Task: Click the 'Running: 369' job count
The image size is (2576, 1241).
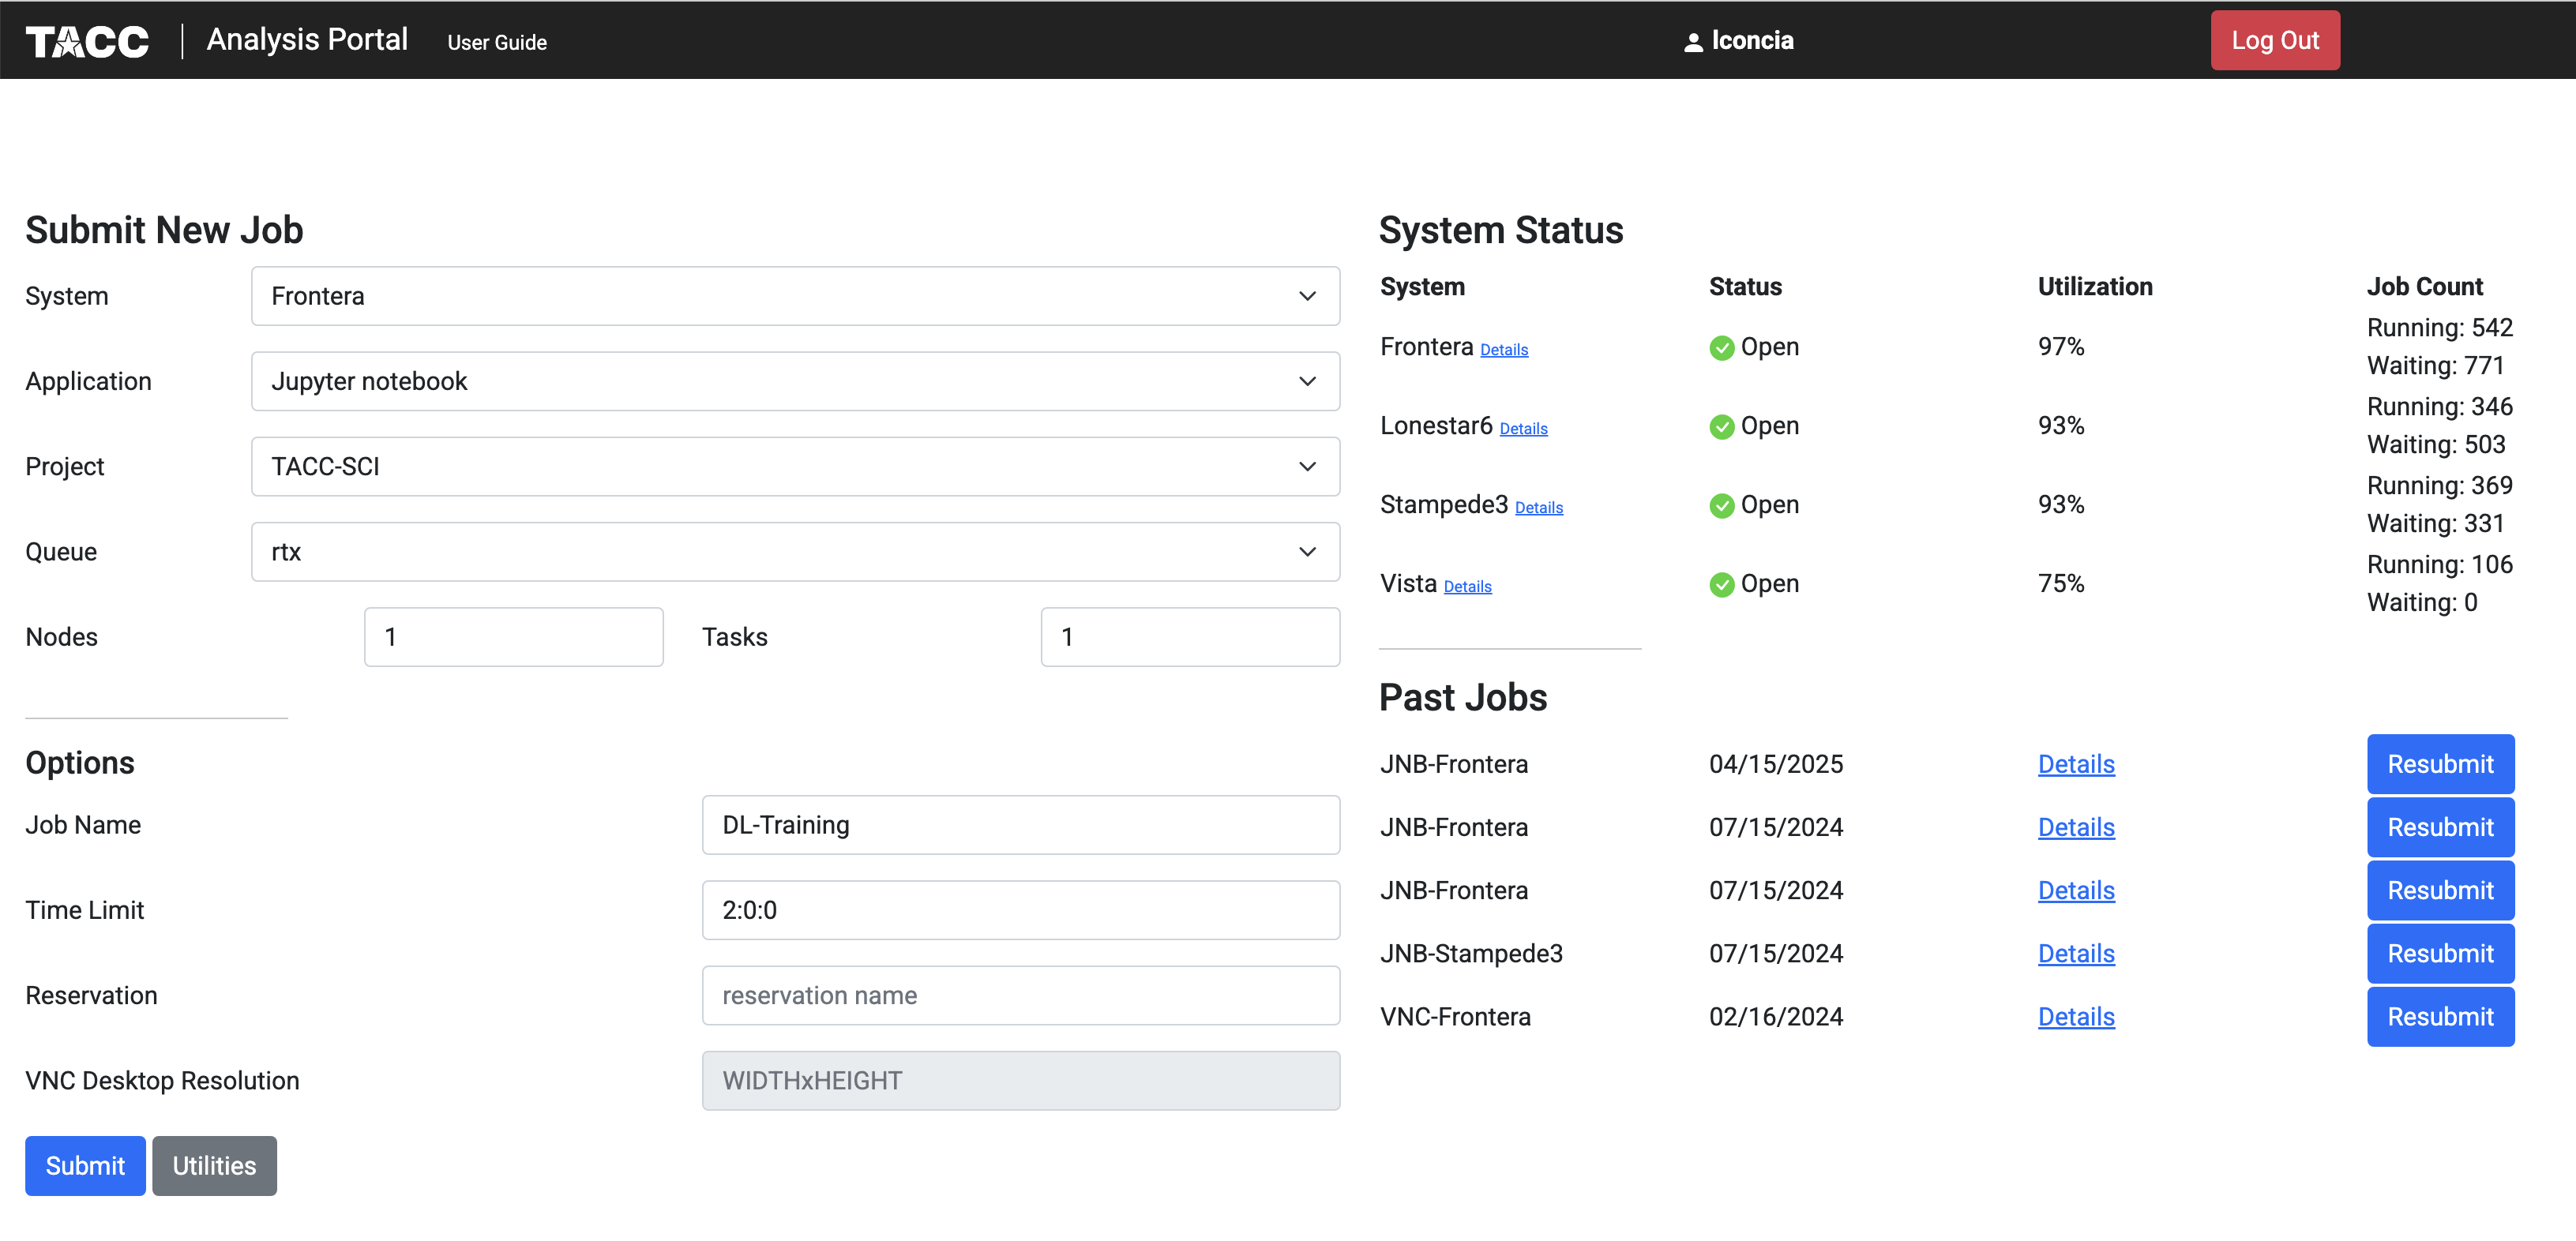Action: (2439, 486)
